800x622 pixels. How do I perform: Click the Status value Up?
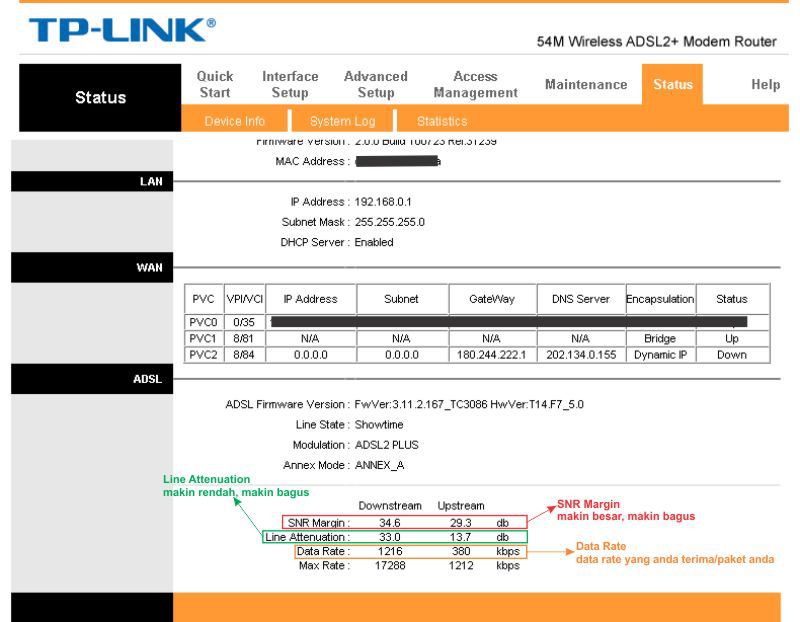[x=732, y=338]
